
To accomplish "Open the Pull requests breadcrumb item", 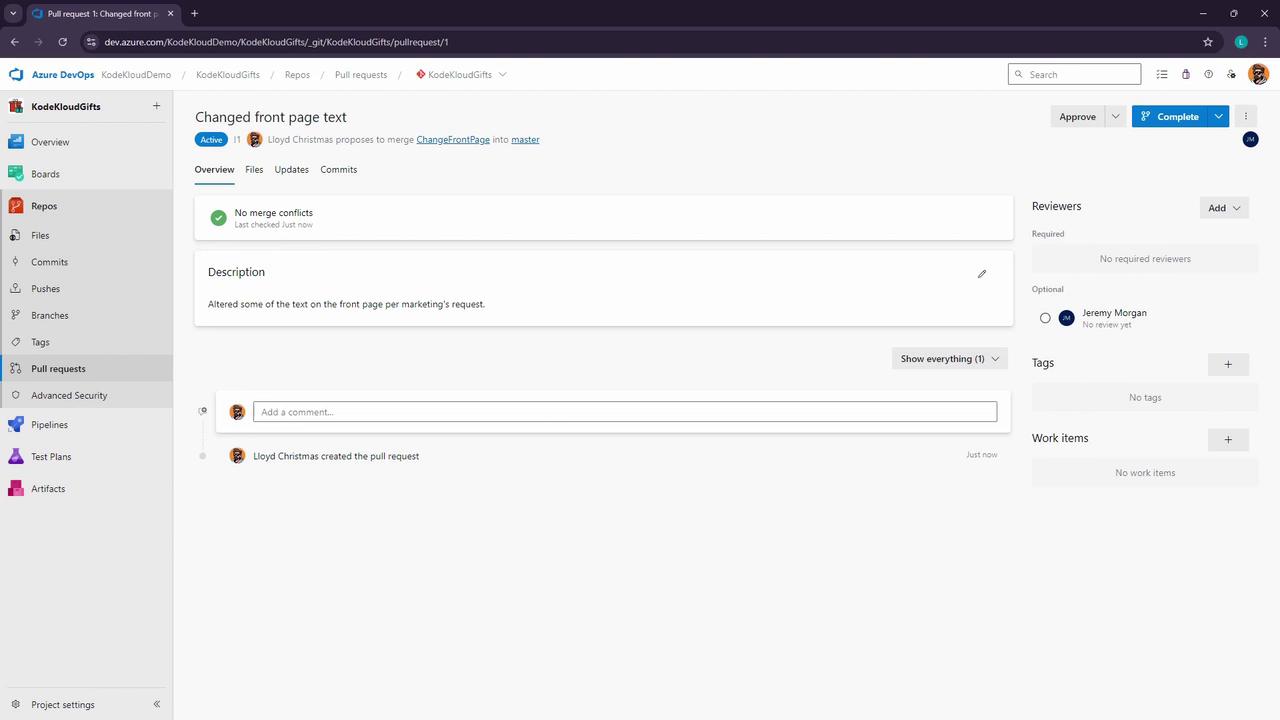I will [x=361, y=74].
